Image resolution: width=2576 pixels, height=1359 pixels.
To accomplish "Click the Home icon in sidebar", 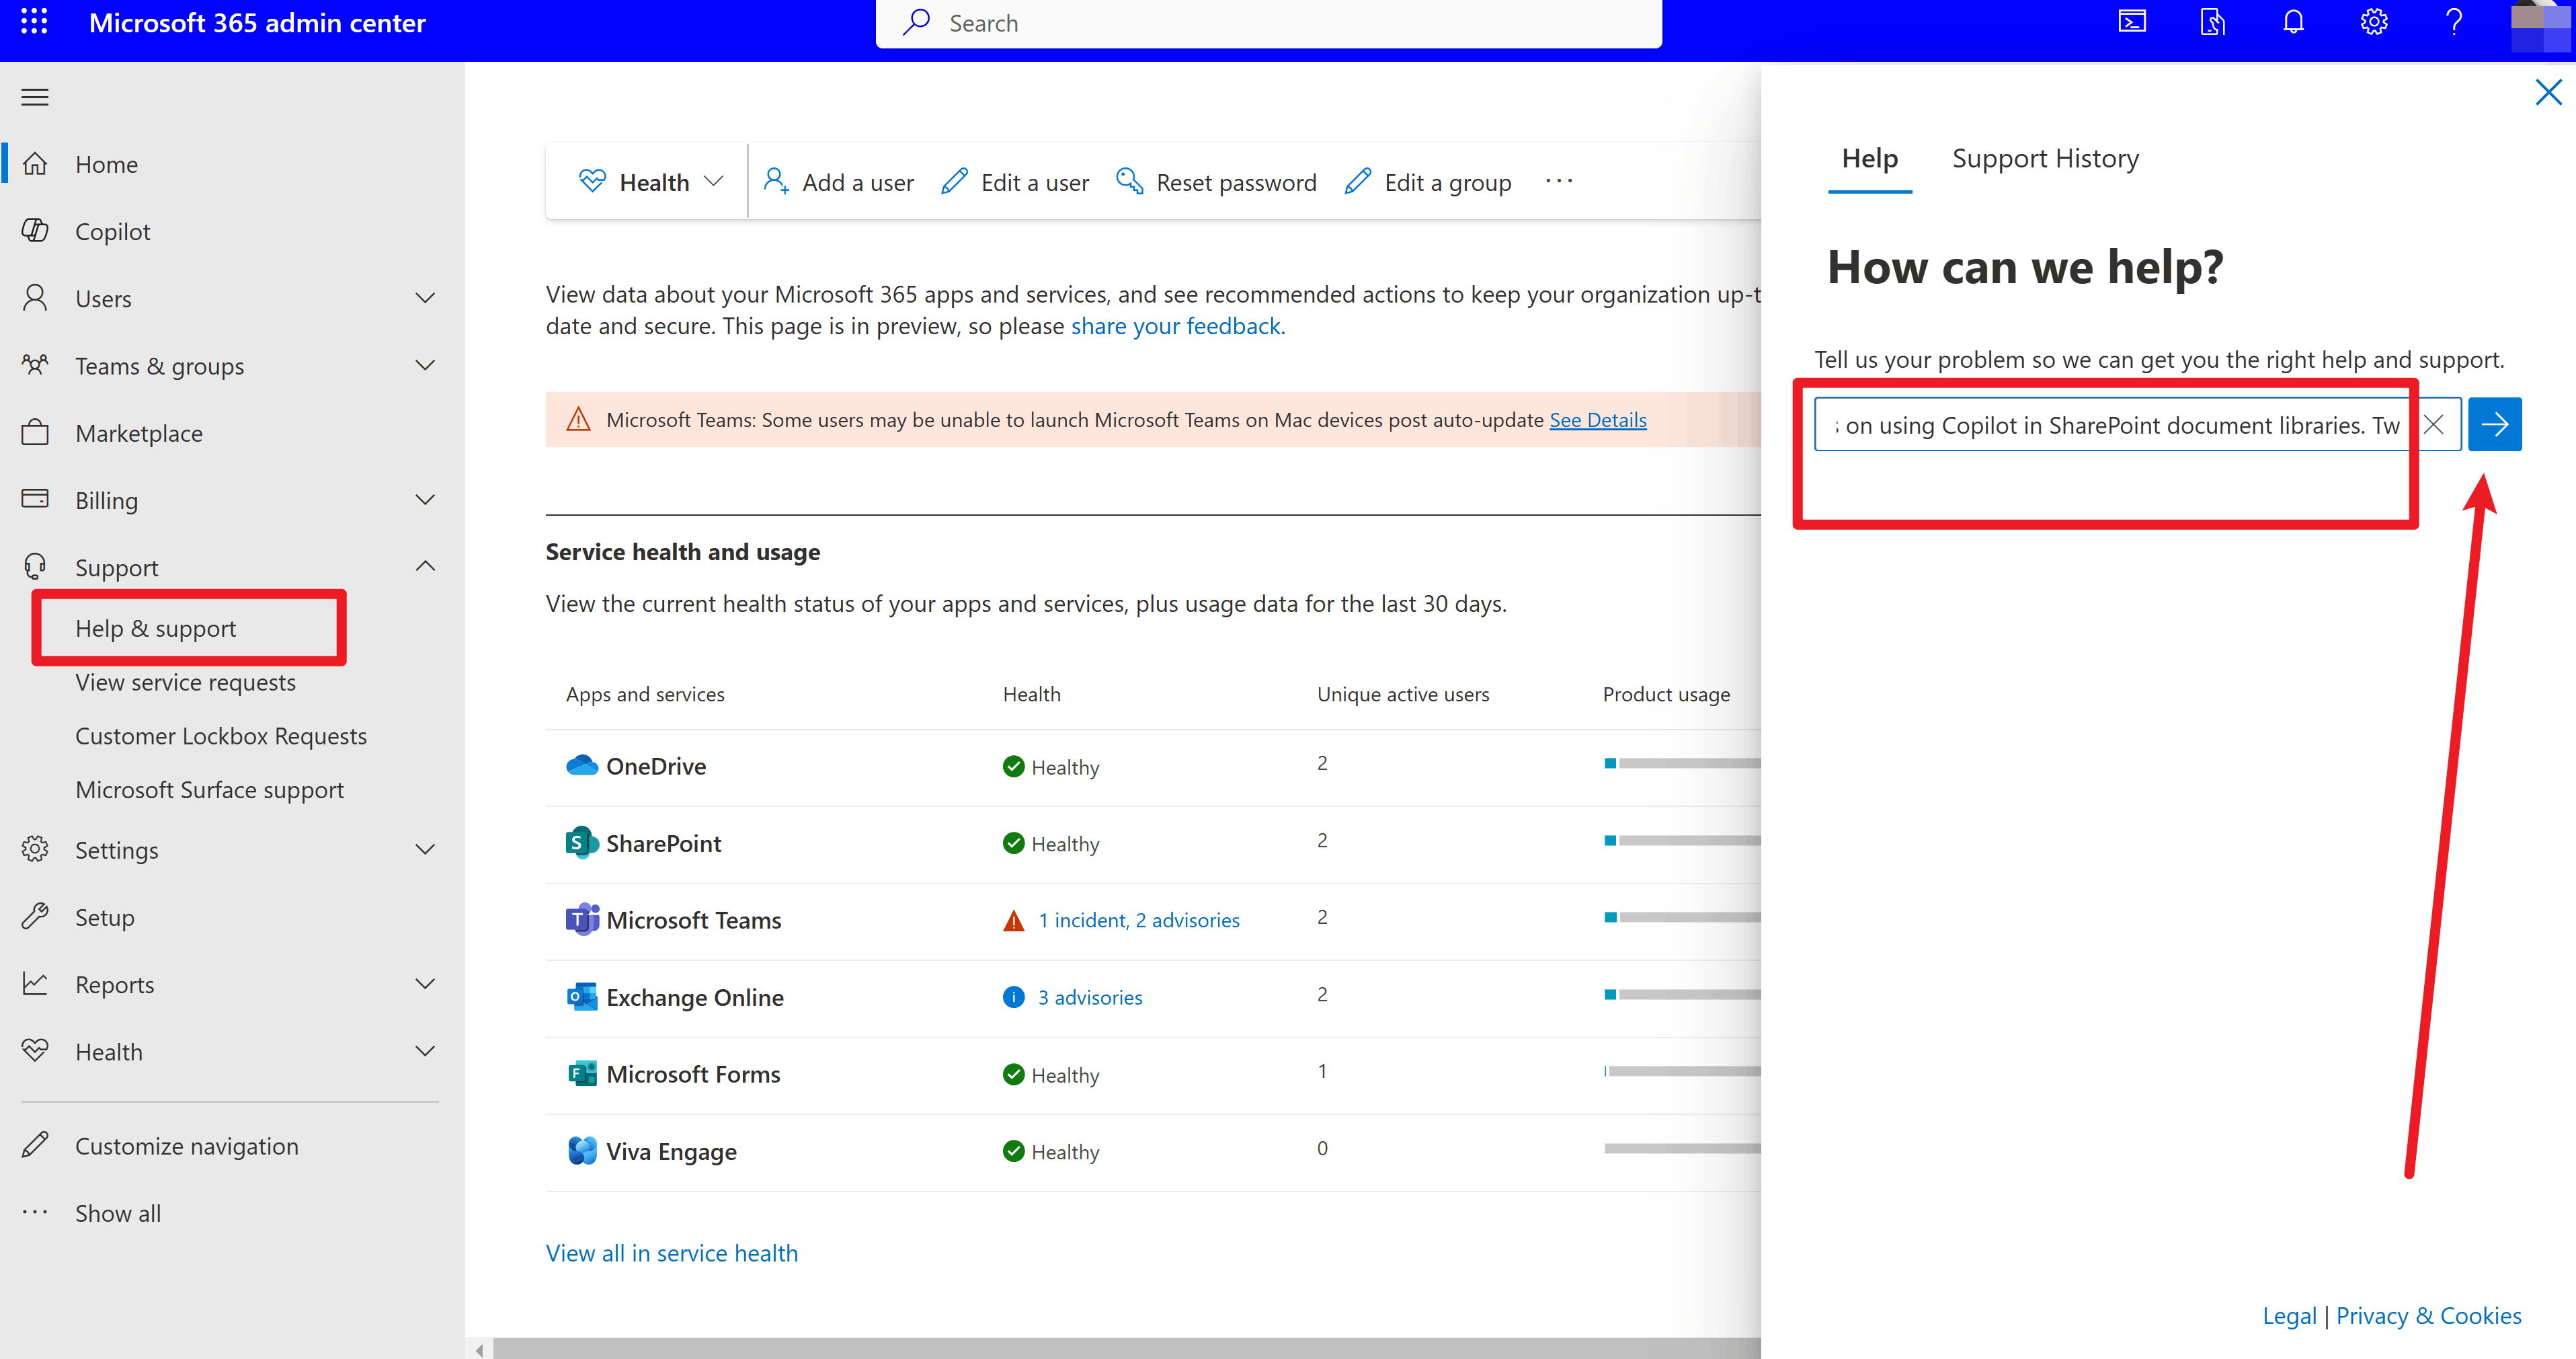I will [x=35, y=164].
